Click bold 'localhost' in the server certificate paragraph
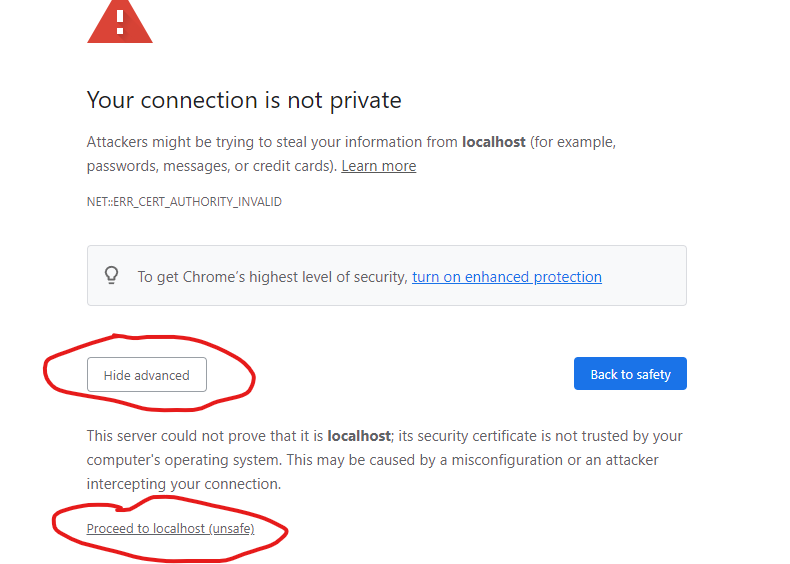 [360, 436]
